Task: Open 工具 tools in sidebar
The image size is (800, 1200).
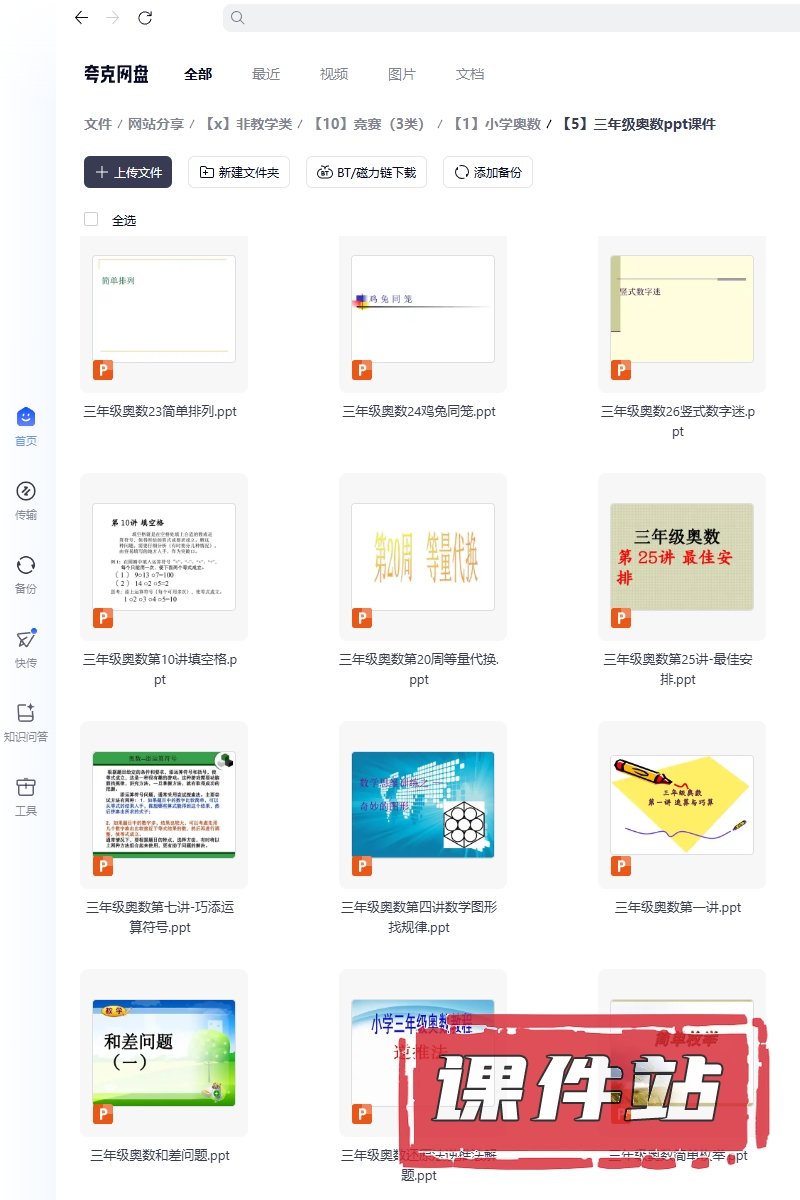Action: click(x=26, y=796)
